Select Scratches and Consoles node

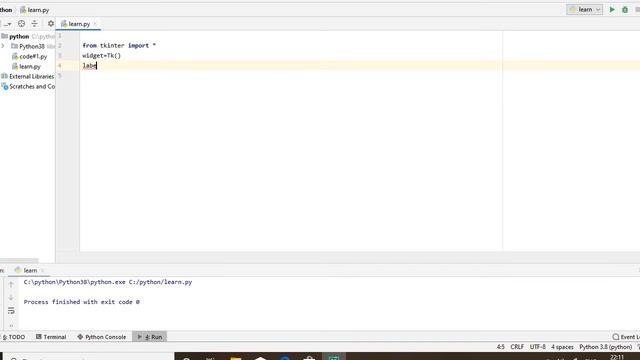(32, 87)
